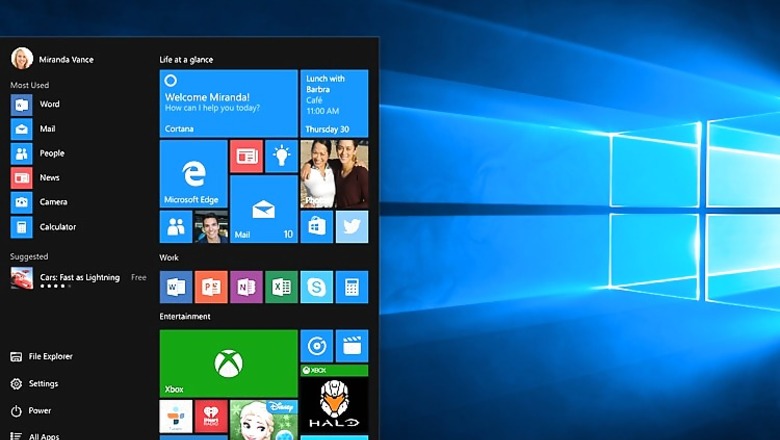Image resolution: width=780 pixels, height=440 pixels.
Task: Click the Free label on the suggested app
Action: [x=139, y=277]
